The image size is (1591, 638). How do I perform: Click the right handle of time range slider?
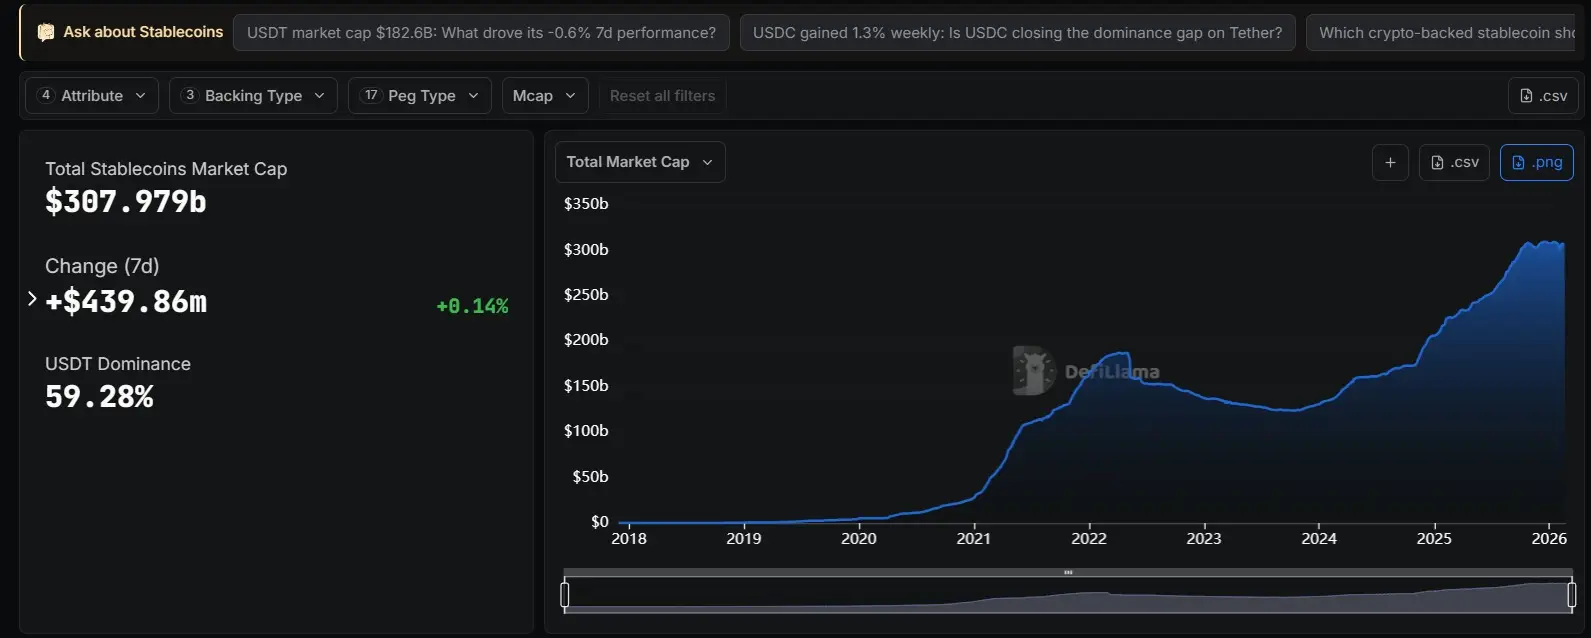1571,595
